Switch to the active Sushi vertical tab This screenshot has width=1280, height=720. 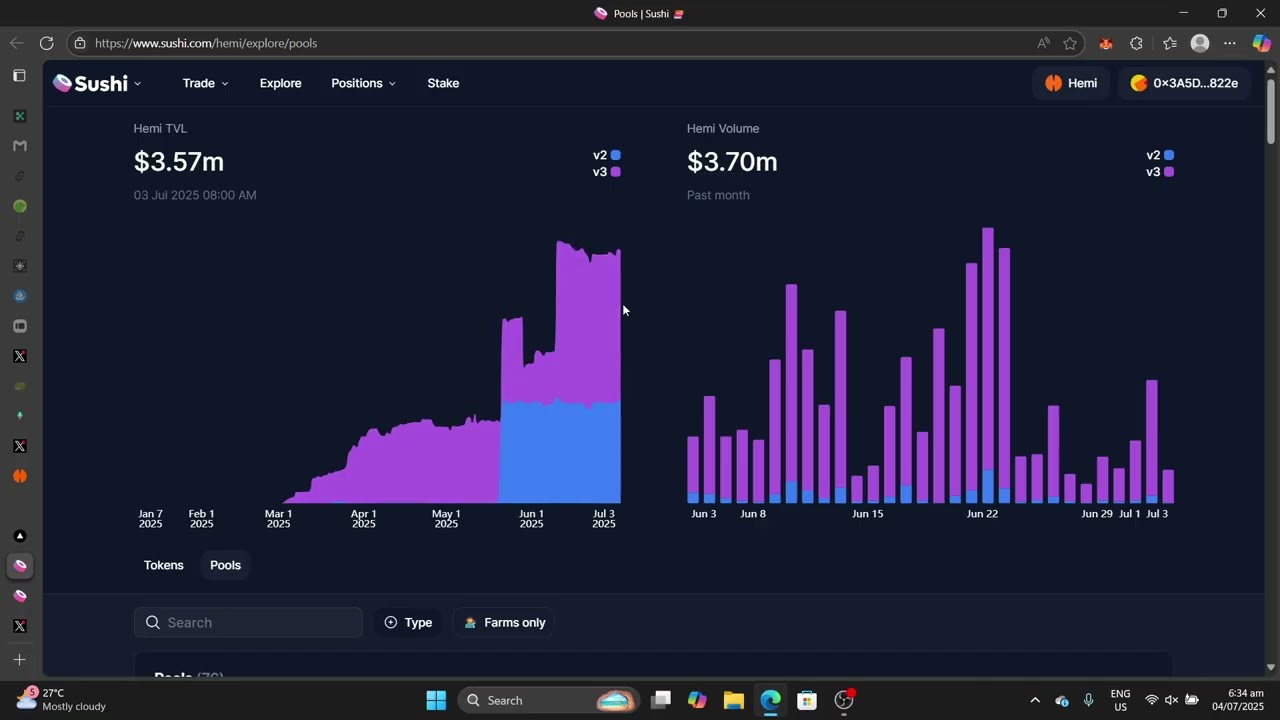click(20, 566)
